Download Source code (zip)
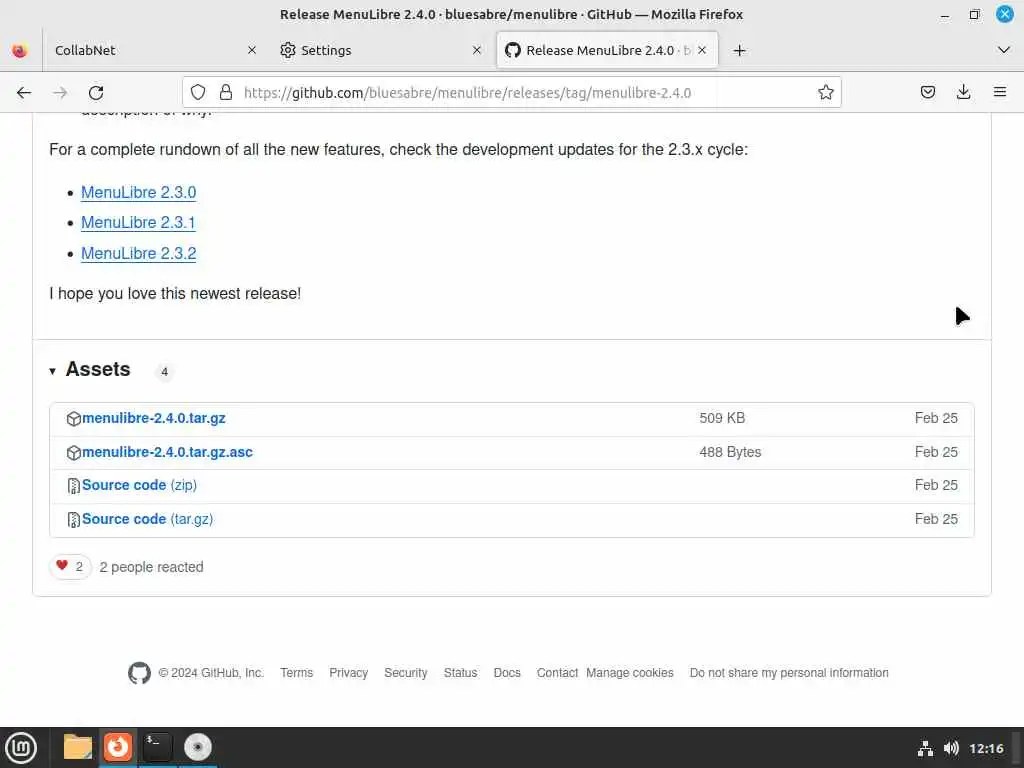Screen dimensions: 1024x768 pos(139,485)
